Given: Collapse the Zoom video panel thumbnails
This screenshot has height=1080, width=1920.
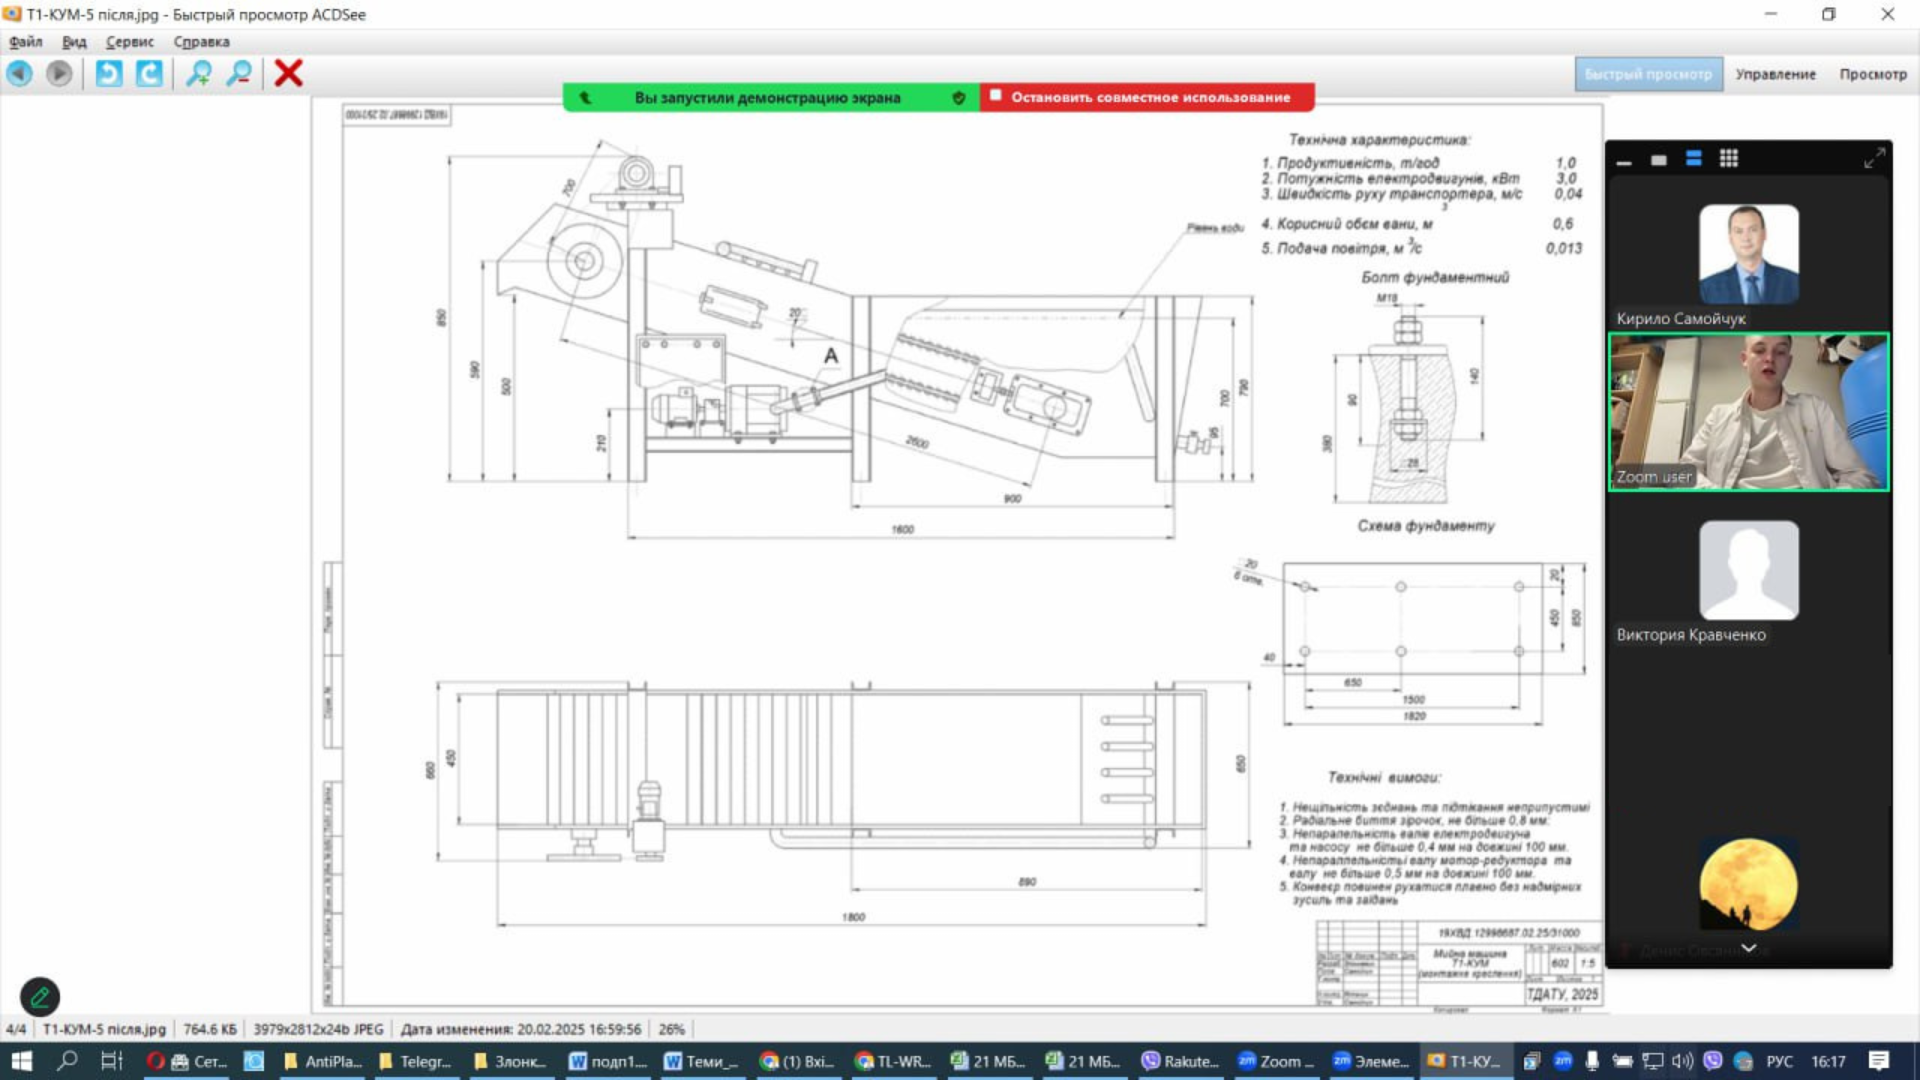Looking at the screenshot, I should coord(1624,160).
